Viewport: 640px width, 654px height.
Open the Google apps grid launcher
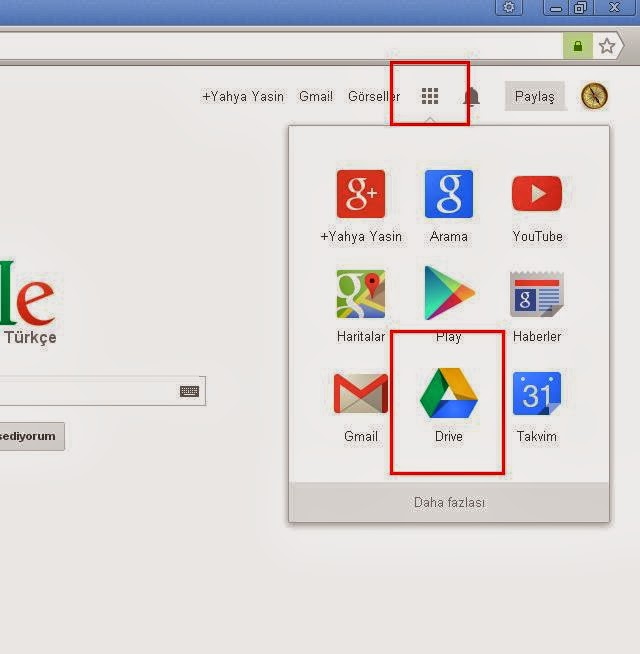click(x=429, y=96)
